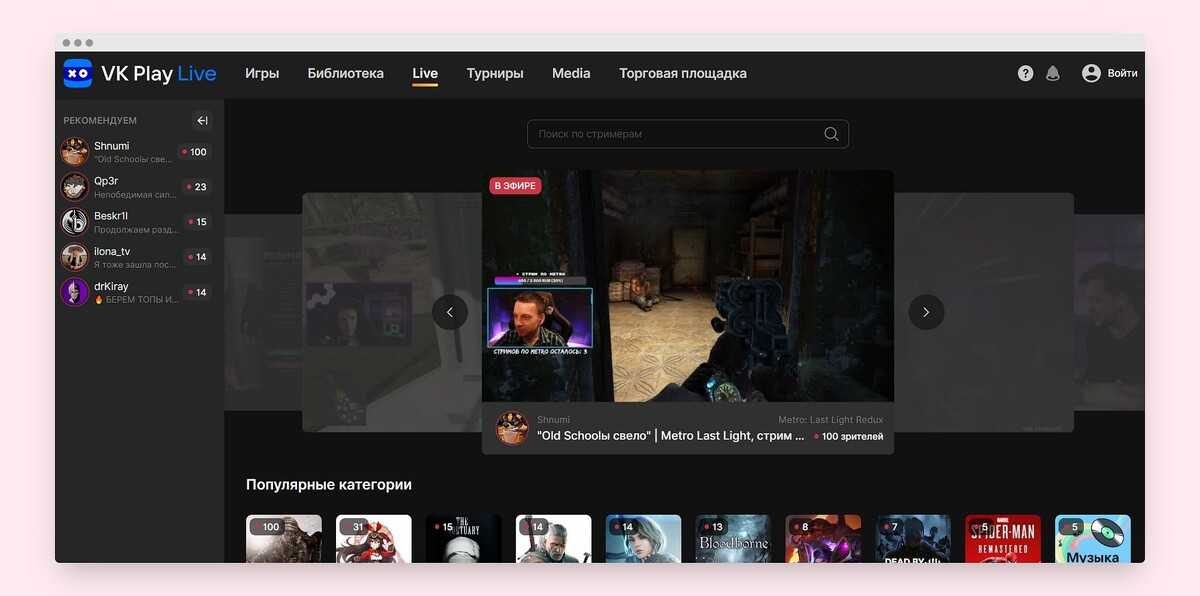This screenshot has width=1200, height=596.
Task: Open the Игры menu item
Action: [x=262, y=73]
